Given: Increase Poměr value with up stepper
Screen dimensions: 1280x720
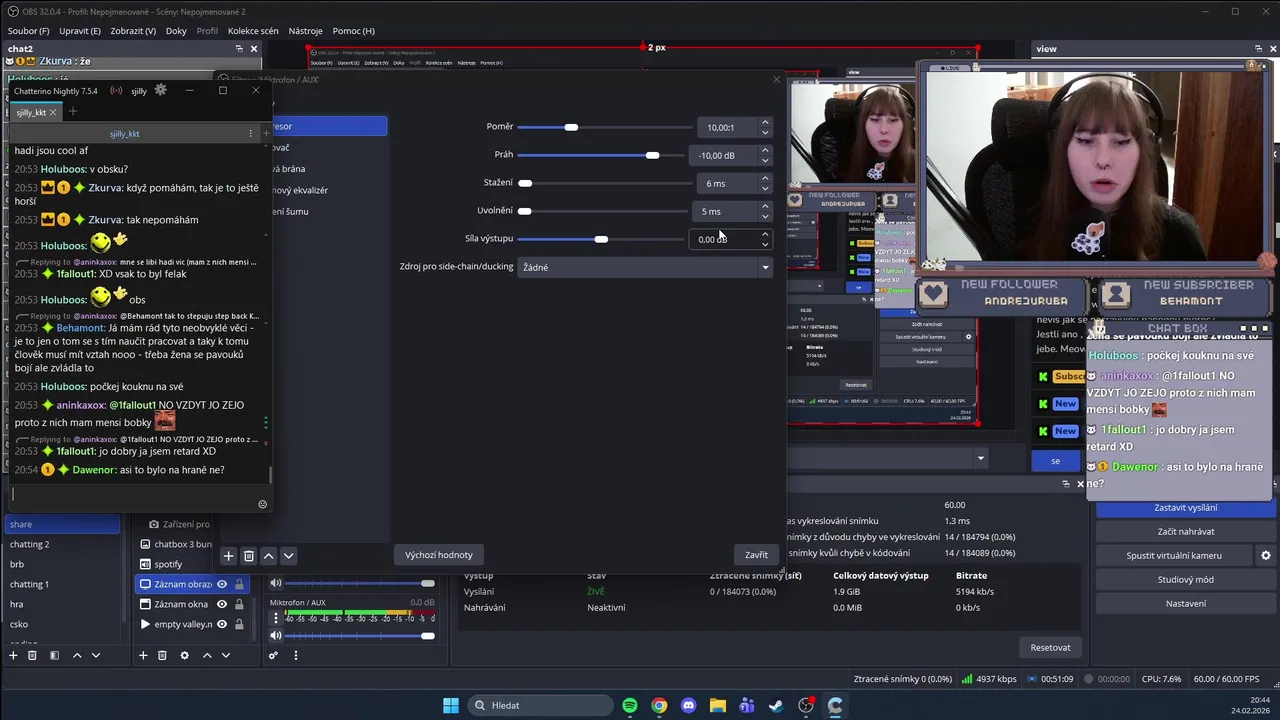Looking at the screenshot, I should (765, 123).
